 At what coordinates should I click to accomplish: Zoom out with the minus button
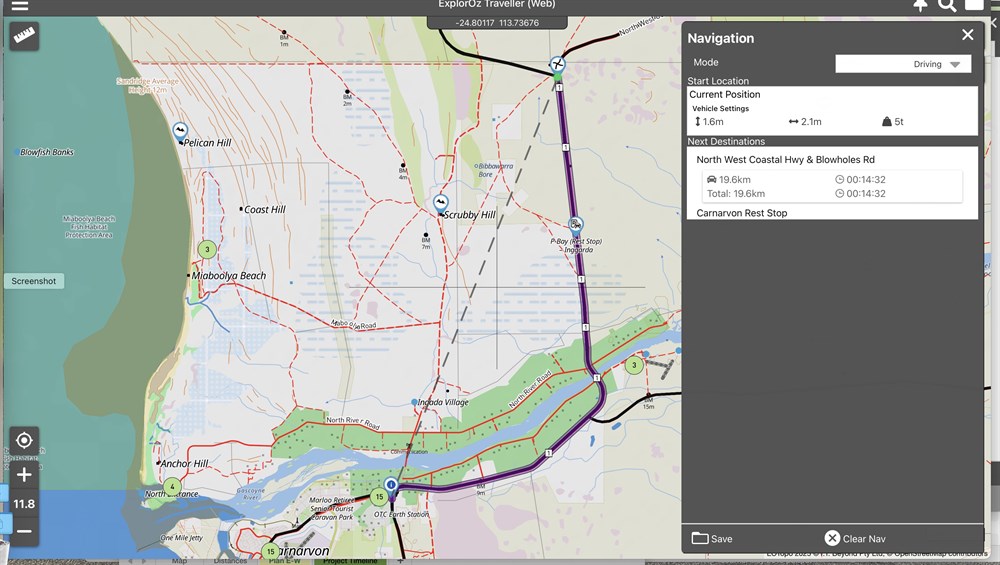pyautogui.click(x=24, y=531)
